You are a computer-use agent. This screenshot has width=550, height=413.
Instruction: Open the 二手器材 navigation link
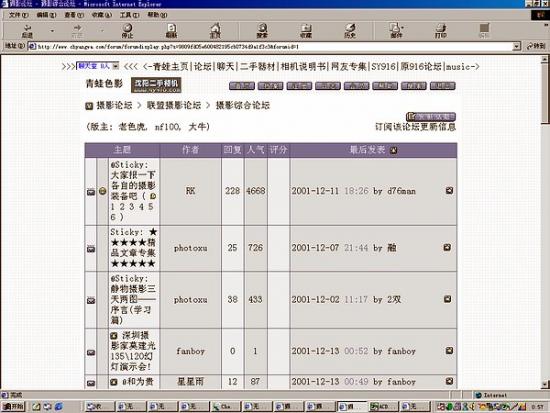point(257,66)
